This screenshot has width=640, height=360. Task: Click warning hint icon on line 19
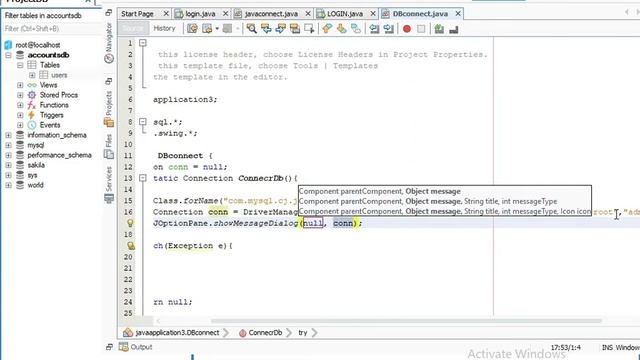[x=131, y=246]
